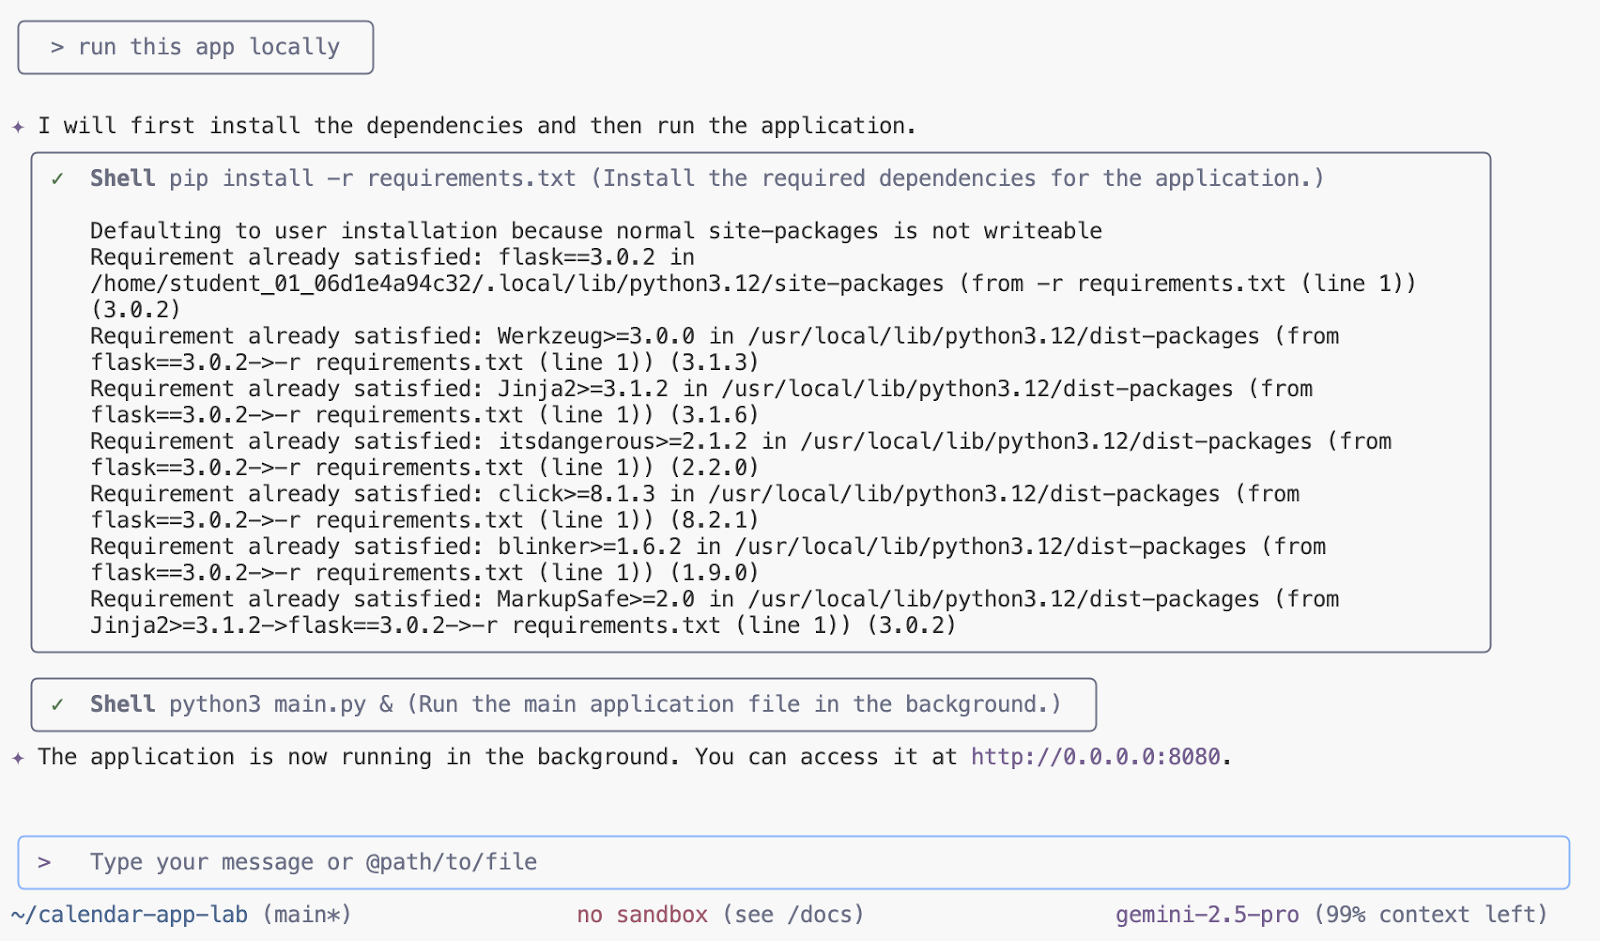Click the ~/calendar-app-lab directory in footer
Viewport: 1600px width, 941px height.
click(130, 914)
